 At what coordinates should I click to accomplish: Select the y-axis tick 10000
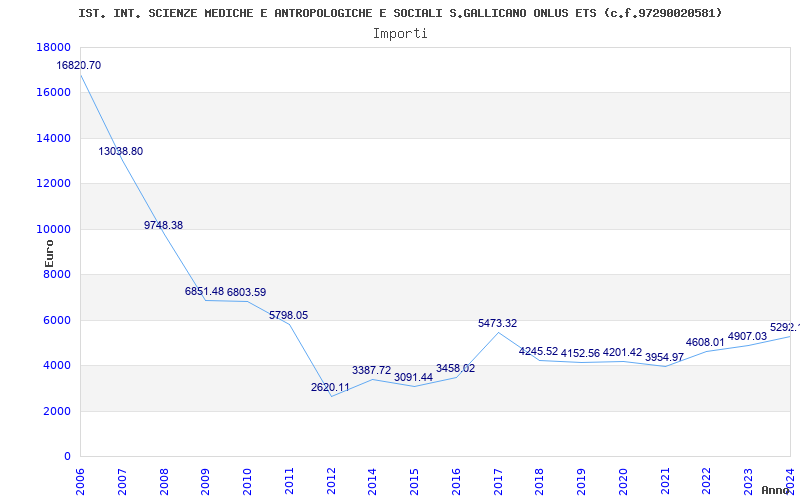tap(53, 229)
